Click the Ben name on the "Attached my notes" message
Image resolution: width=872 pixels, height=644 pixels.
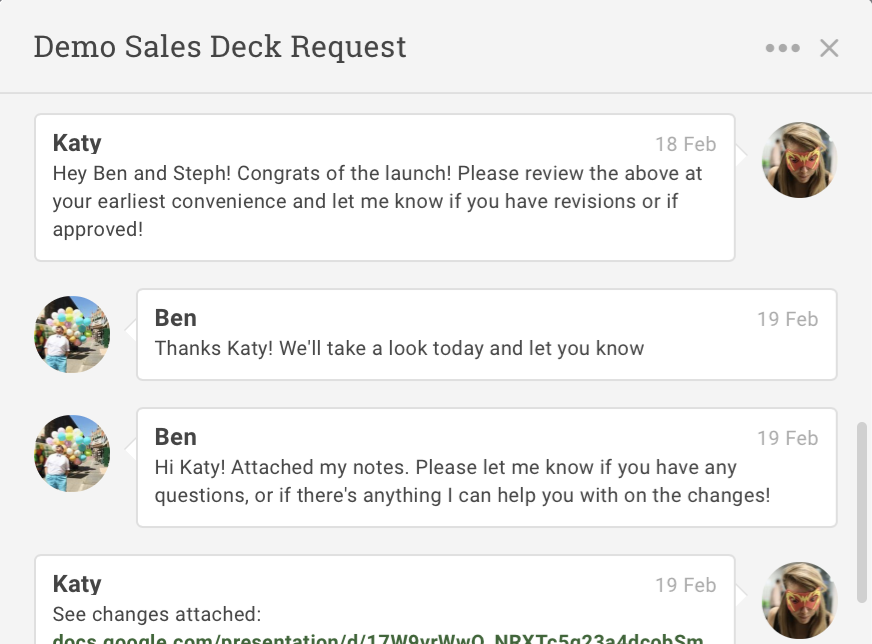coord(175,437)
